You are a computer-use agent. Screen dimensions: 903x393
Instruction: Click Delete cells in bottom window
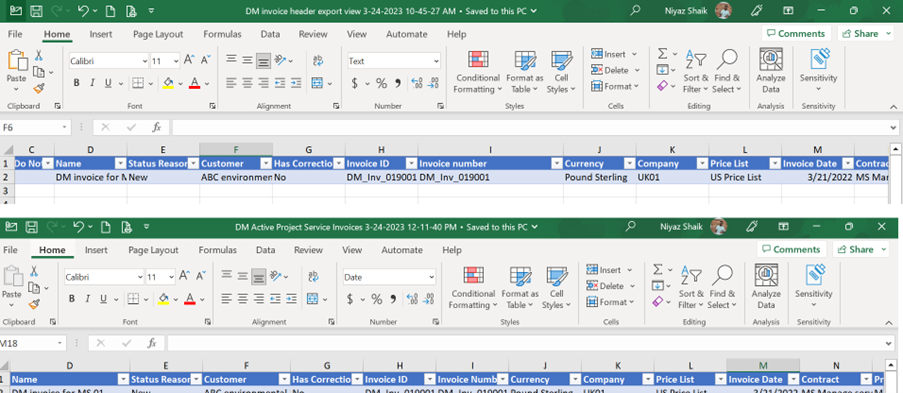click(x=610, y=286)
